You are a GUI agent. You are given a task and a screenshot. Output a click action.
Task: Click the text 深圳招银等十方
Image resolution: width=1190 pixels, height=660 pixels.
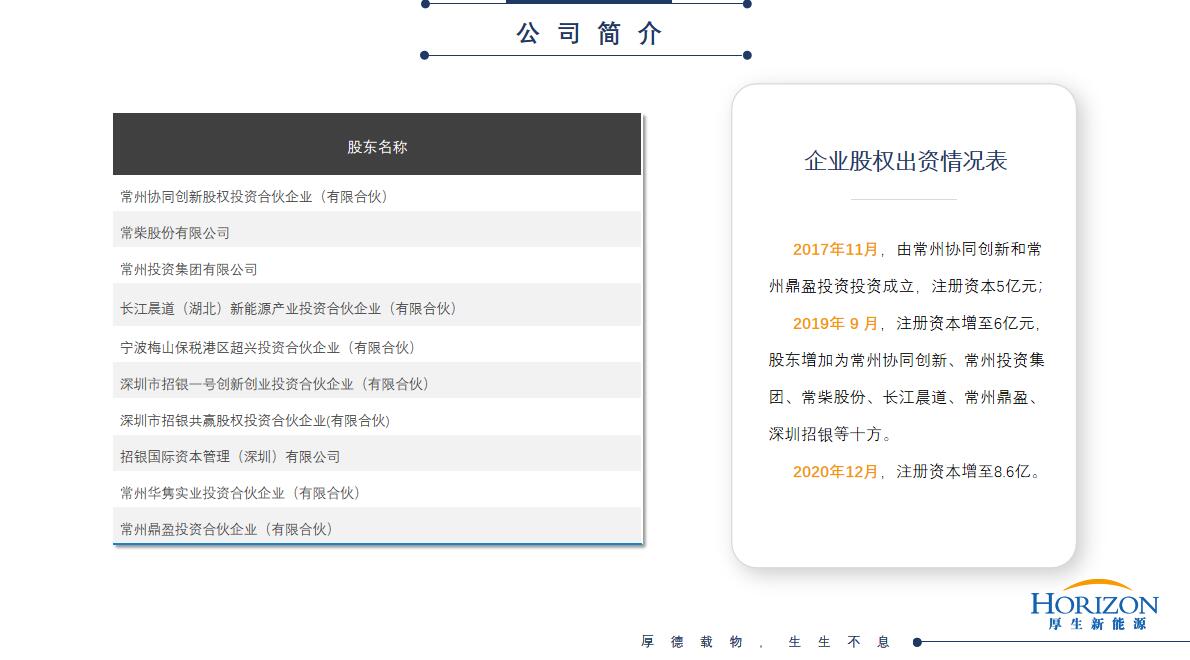click(x=825, y=435)
